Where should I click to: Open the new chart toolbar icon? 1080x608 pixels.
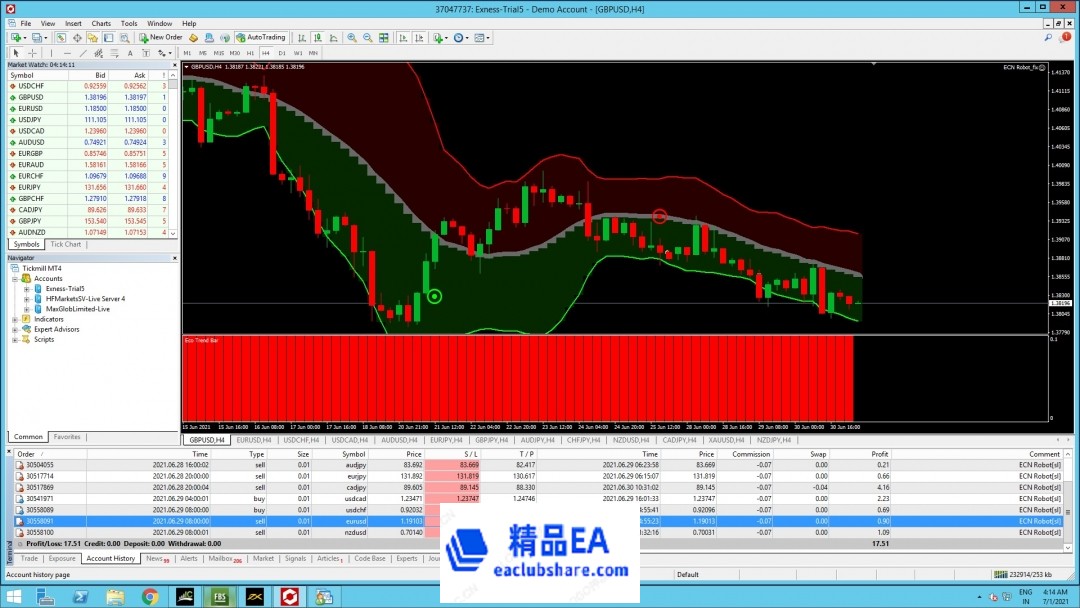(17, 38)
